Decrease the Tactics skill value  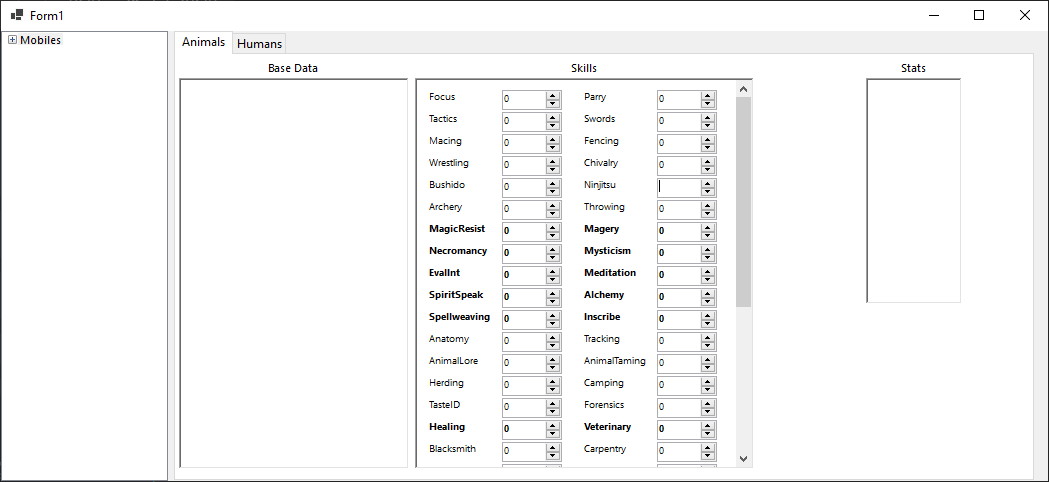pyautogui.click(x=553, y=125)
